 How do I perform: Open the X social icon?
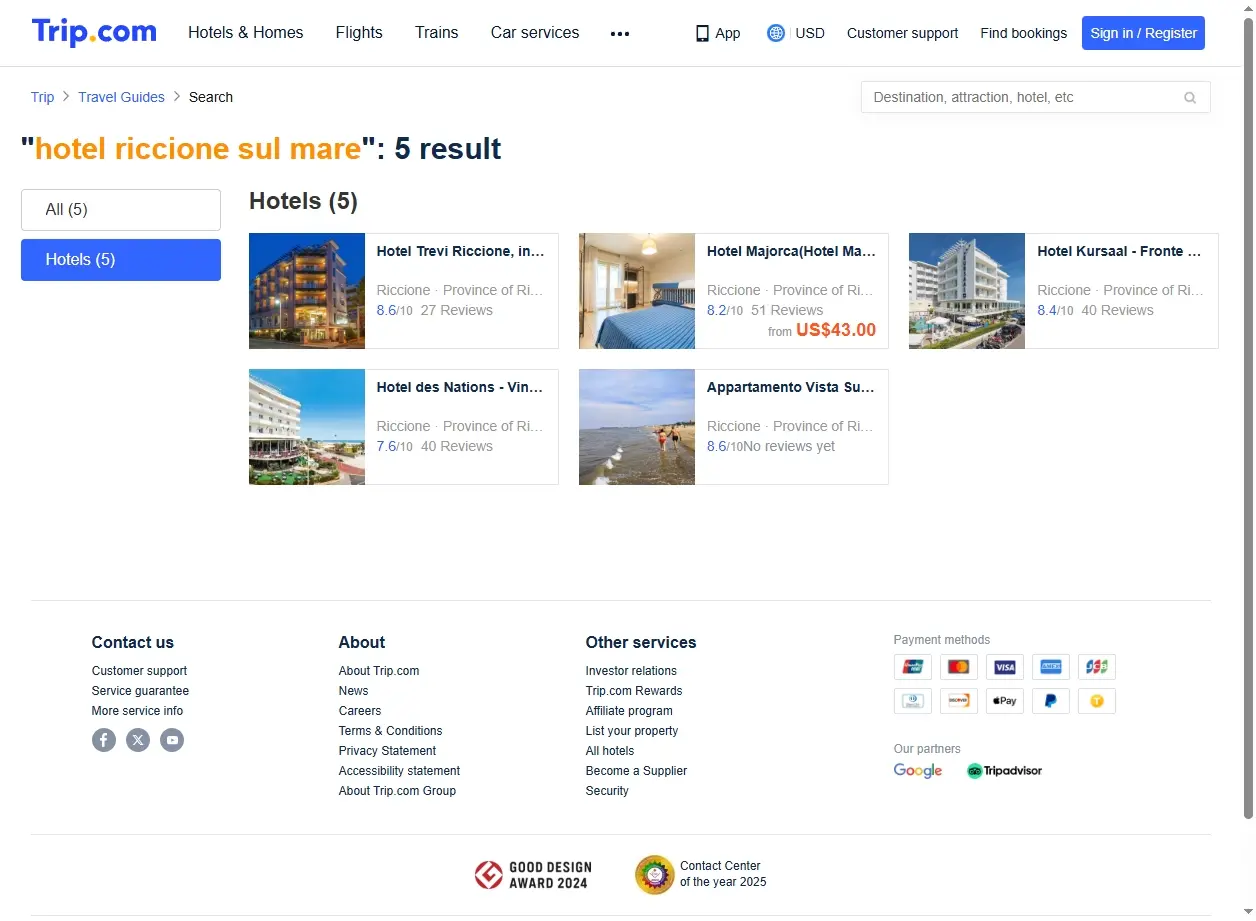coord(138,740)
